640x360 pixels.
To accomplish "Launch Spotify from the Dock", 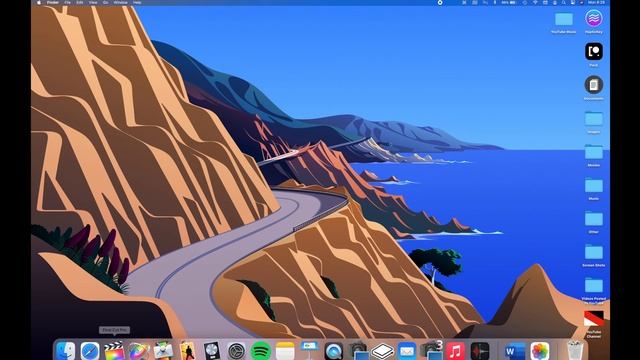I will point(261,351).
